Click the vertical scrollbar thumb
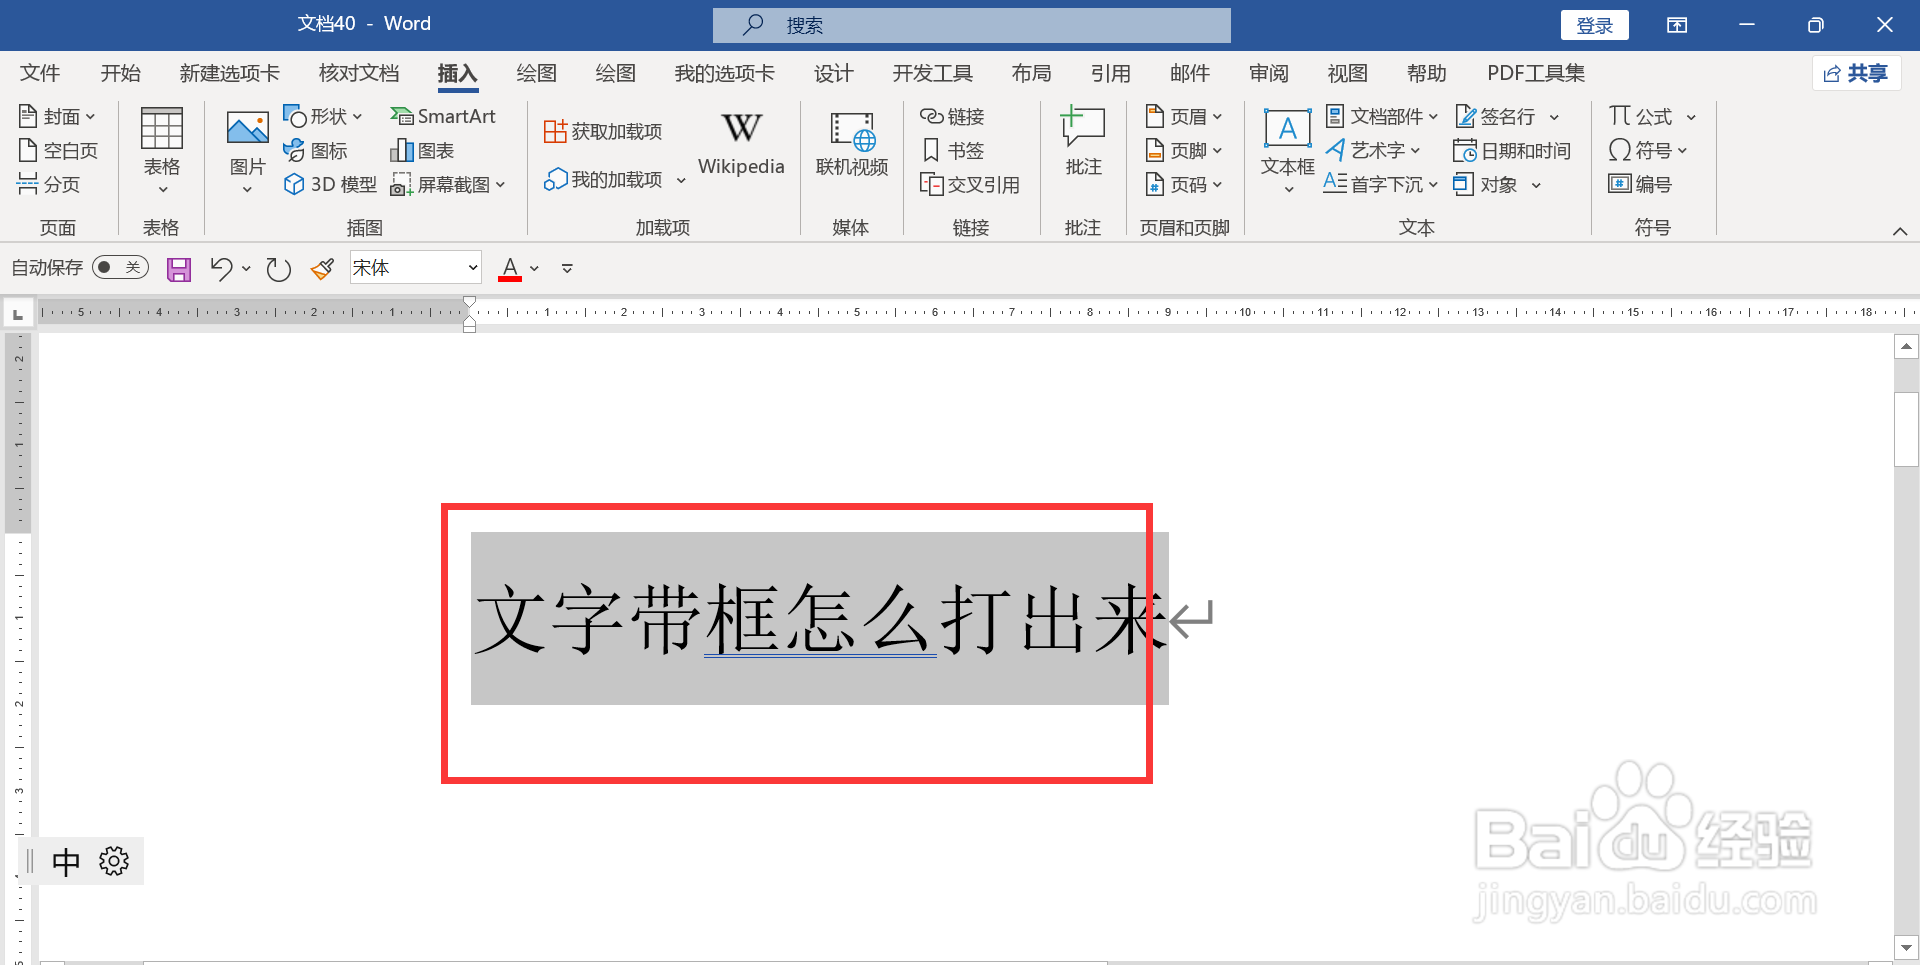 tap(1906, 429)
